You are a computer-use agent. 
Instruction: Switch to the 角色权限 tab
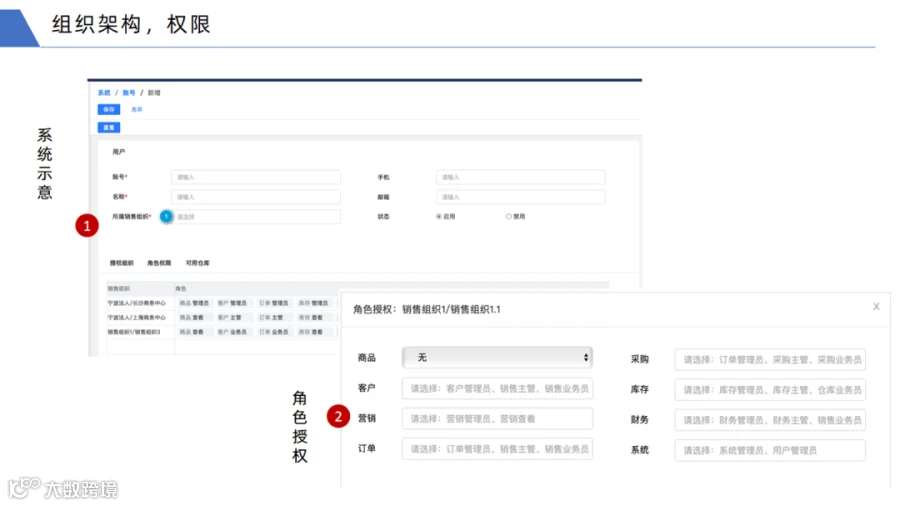click(x=159, y=263)
